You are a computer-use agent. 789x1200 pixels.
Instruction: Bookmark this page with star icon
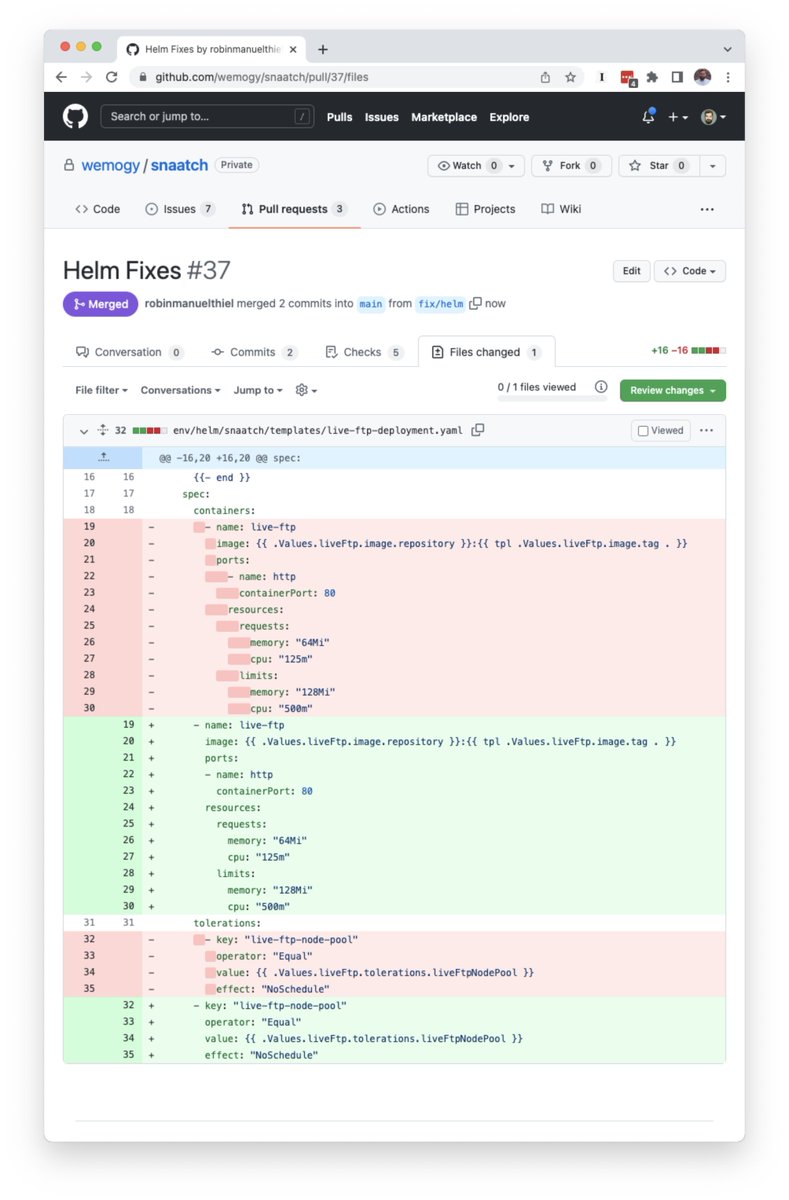click(x=570, y=77)
